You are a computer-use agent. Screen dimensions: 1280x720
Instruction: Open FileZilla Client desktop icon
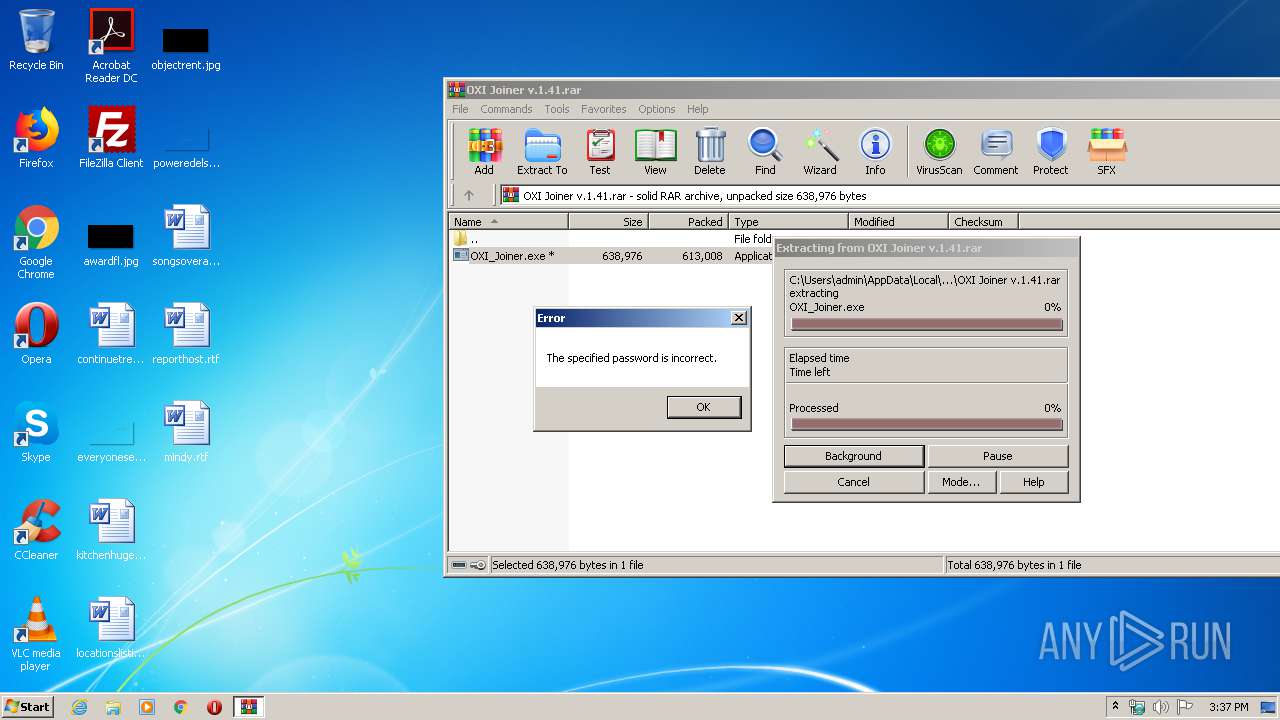(111, 137)
